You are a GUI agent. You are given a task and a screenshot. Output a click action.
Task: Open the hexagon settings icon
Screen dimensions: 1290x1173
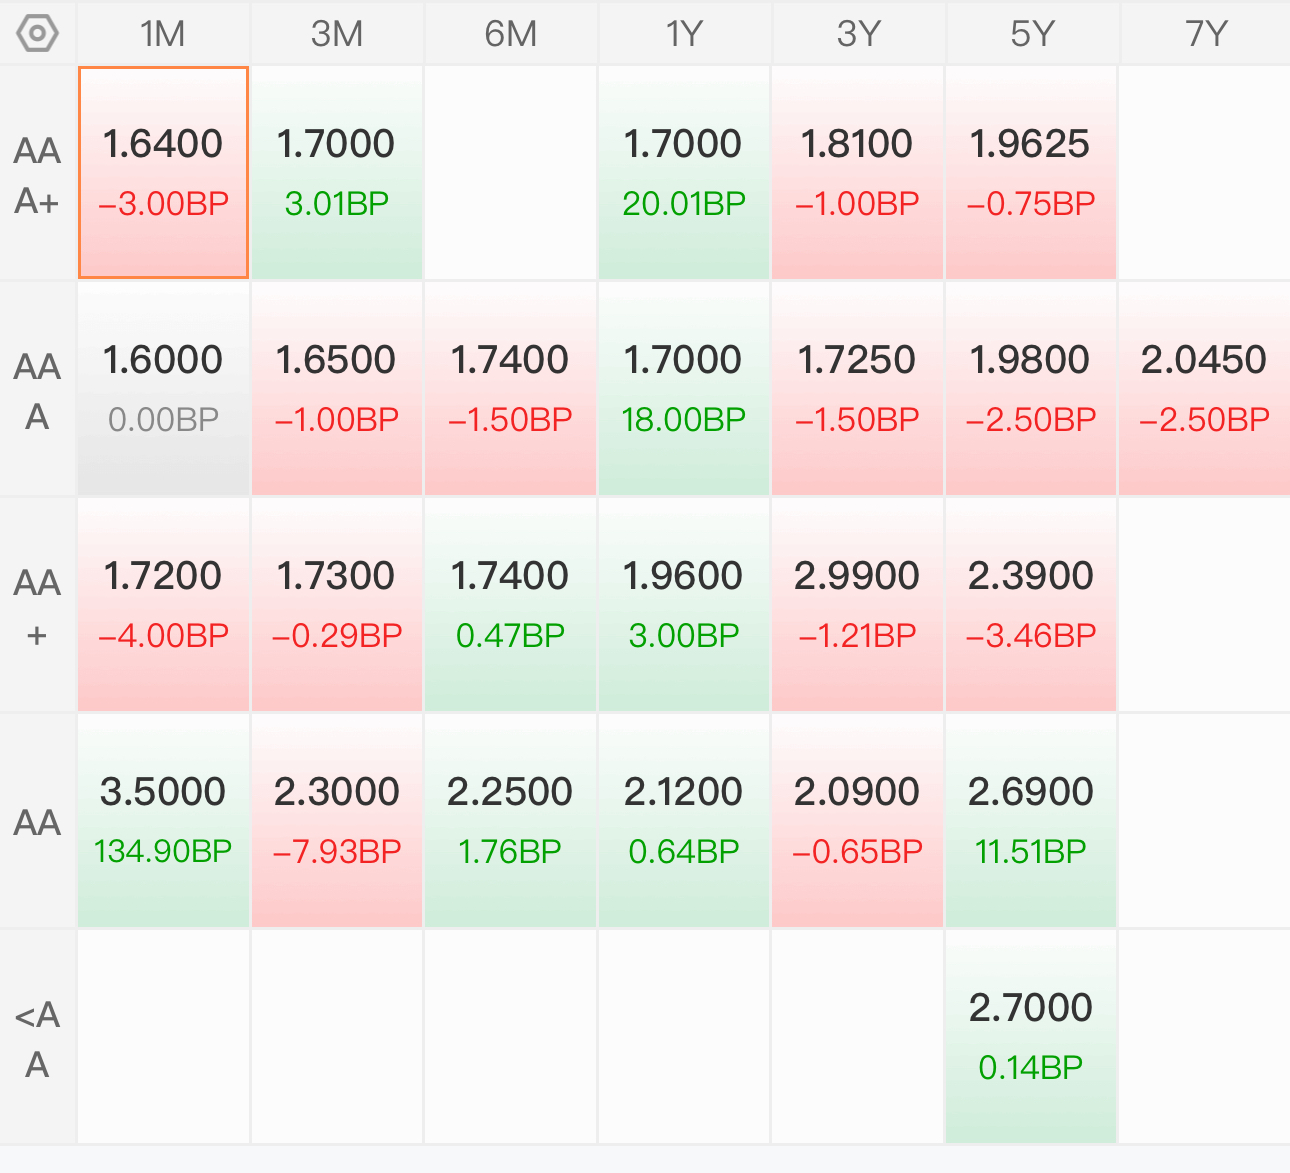tap(38, 33)
